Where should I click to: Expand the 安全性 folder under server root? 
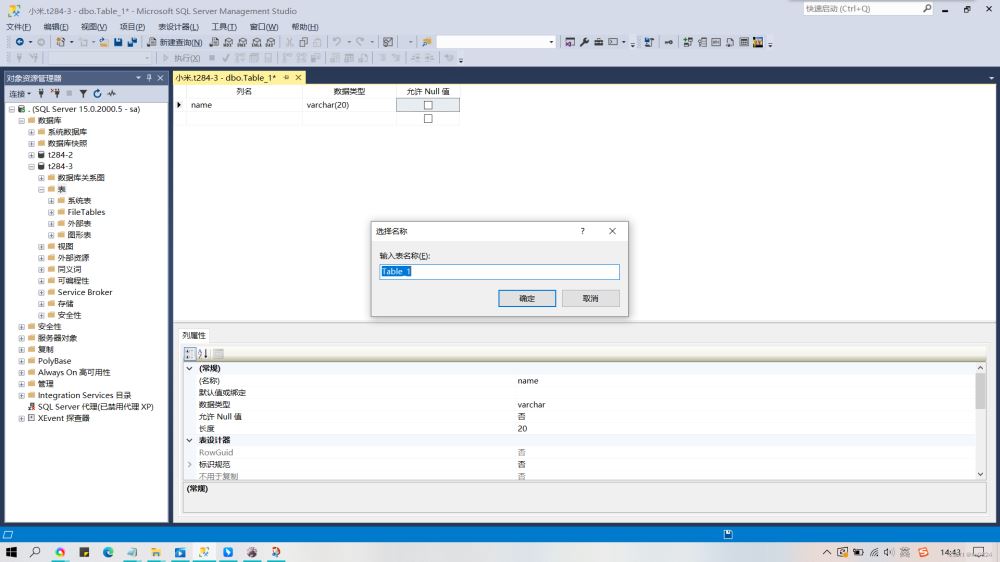coord(21,327)
